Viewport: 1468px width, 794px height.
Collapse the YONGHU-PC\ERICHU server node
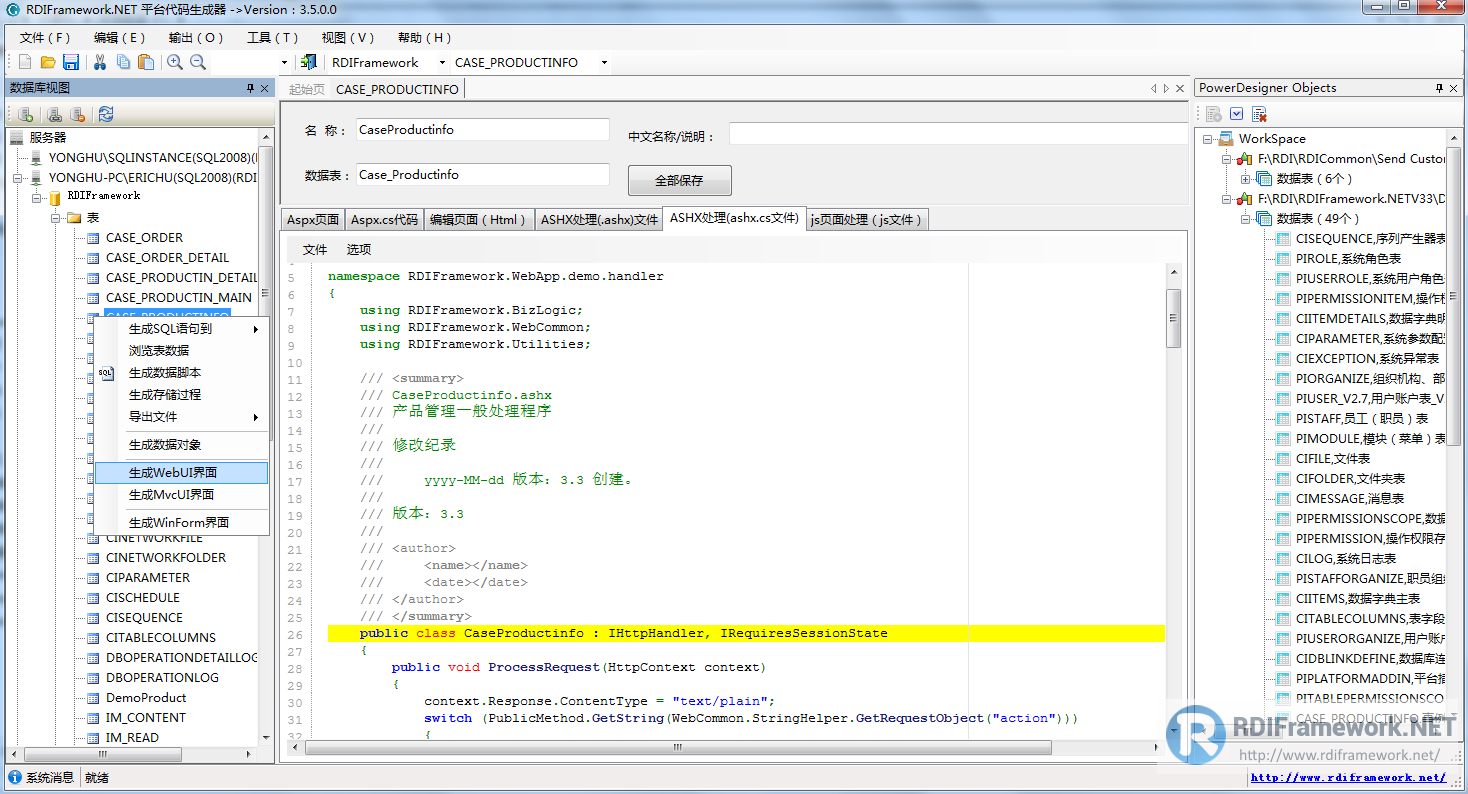coord(18,178)
